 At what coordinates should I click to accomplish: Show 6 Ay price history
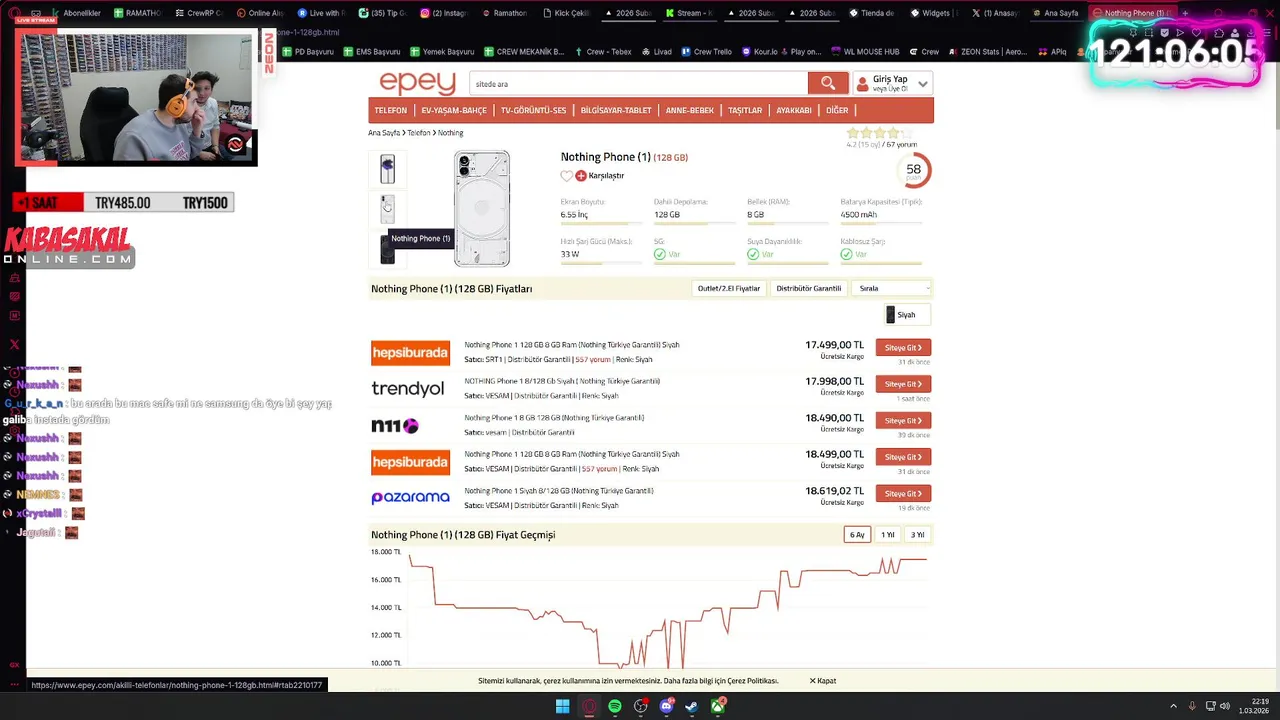857,535
